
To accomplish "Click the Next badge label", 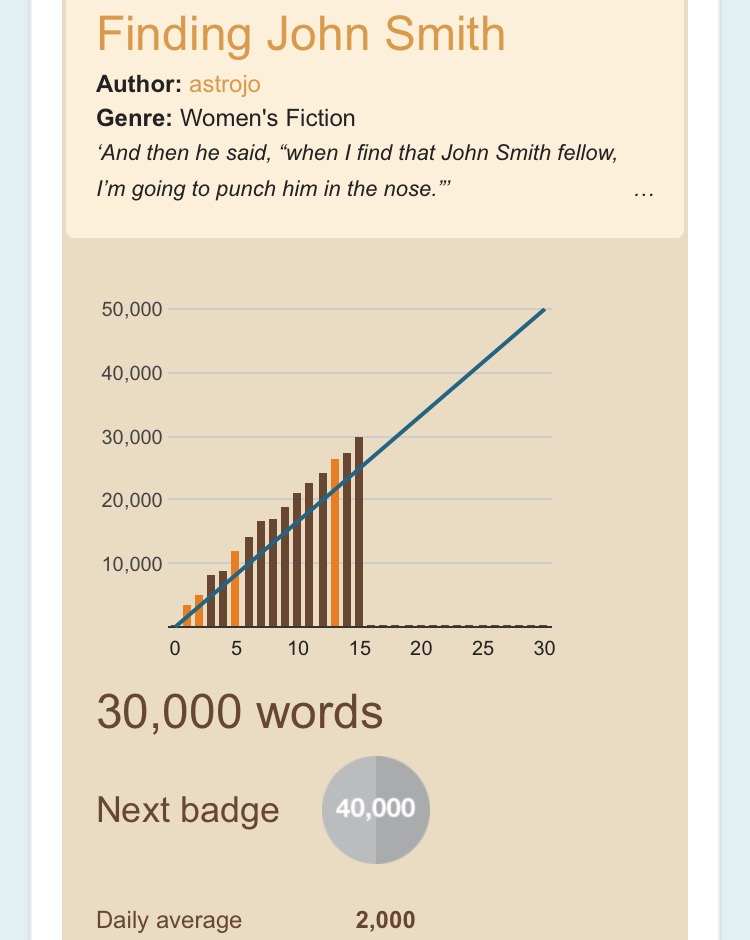I will click(188, 809).
